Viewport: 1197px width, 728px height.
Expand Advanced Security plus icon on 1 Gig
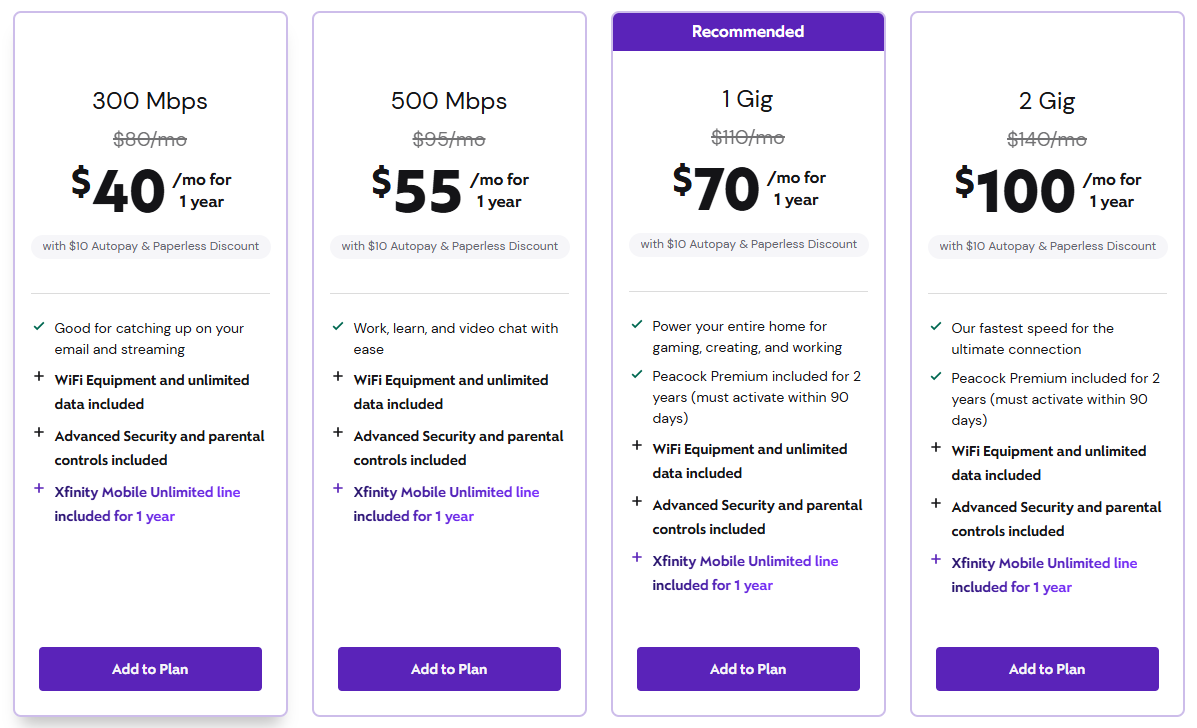(637, 502)
